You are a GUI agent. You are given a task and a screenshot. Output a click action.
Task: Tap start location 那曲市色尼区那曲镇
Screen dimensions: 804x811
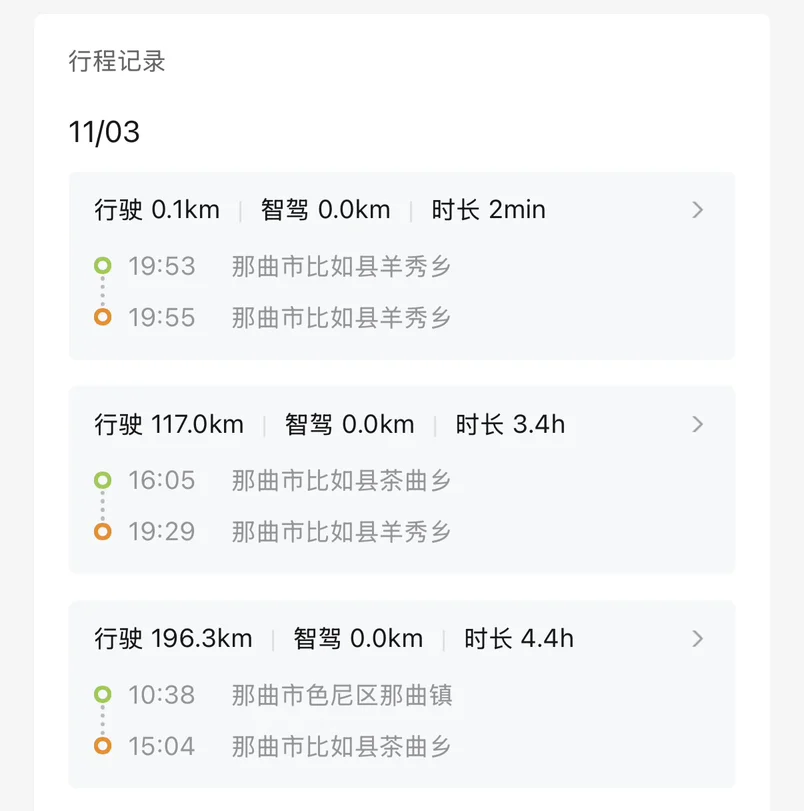pos(342,694)
